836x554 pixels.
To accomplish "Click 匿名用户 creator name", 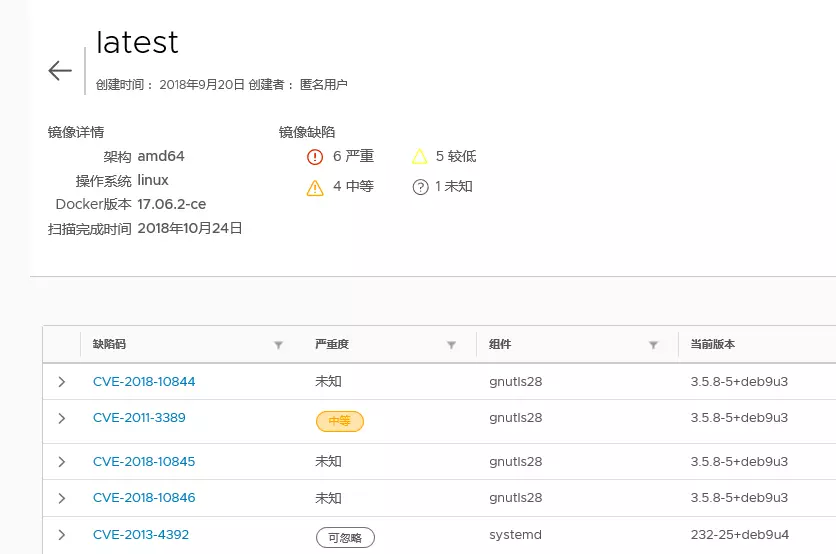I will coord(324,84).
